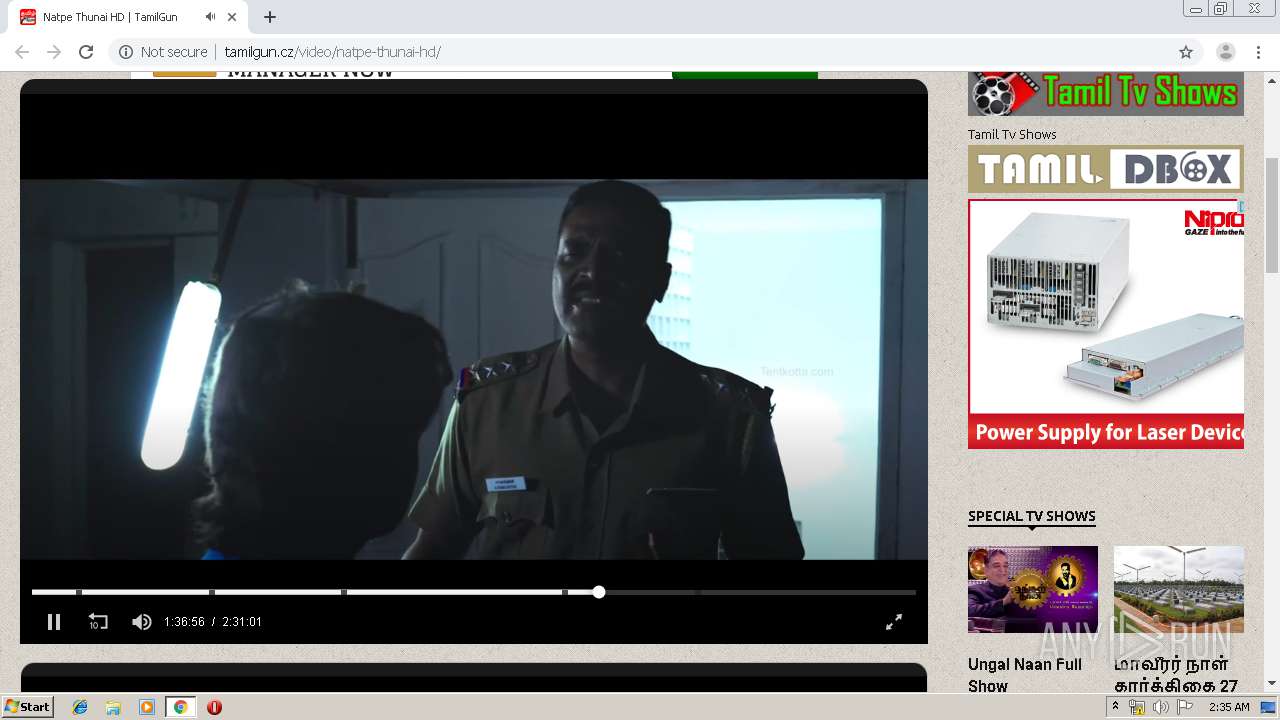Reload the current page

coord(86,52)
